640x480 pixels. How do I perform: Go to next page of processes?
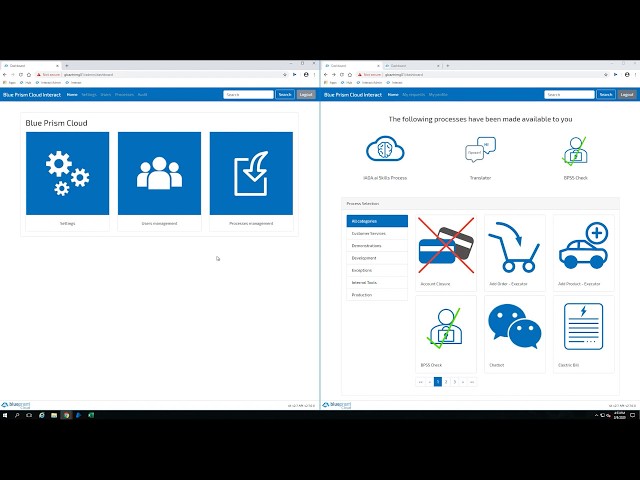click(463, 382)
